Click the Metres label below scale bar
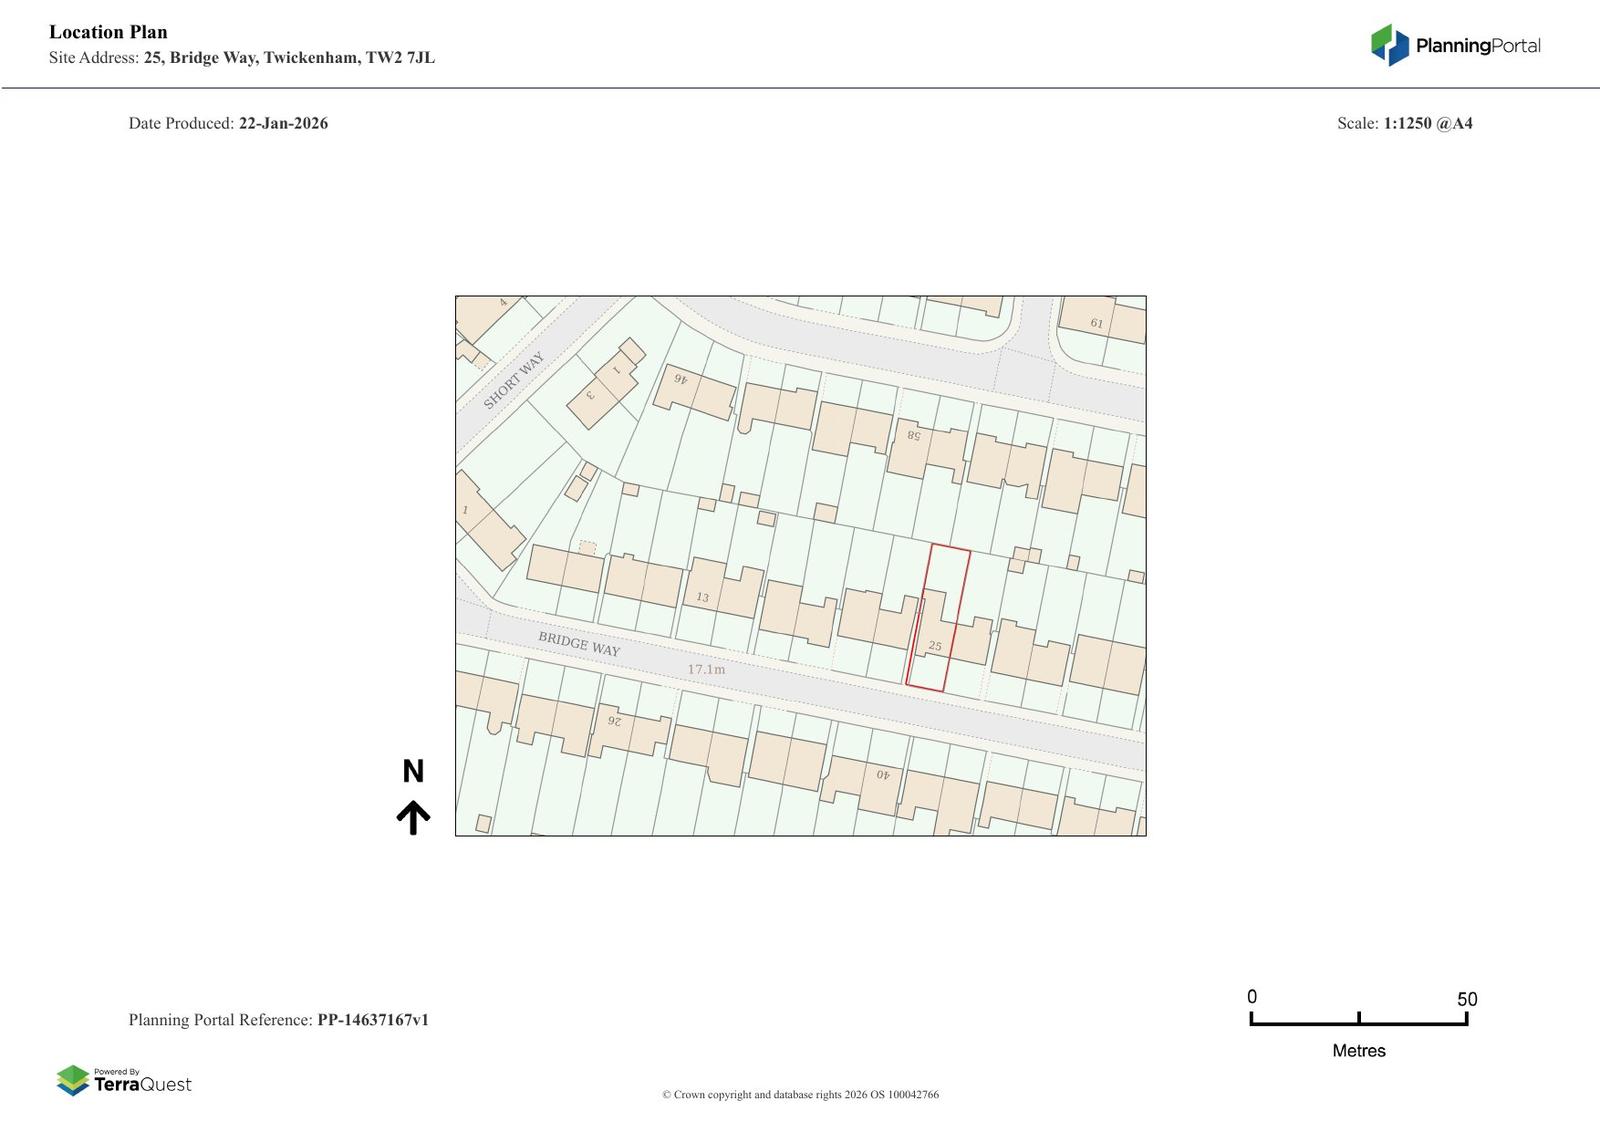Image resolution: width=1600 pixels, height=1132 pixels. (x=1358, y=1051)
